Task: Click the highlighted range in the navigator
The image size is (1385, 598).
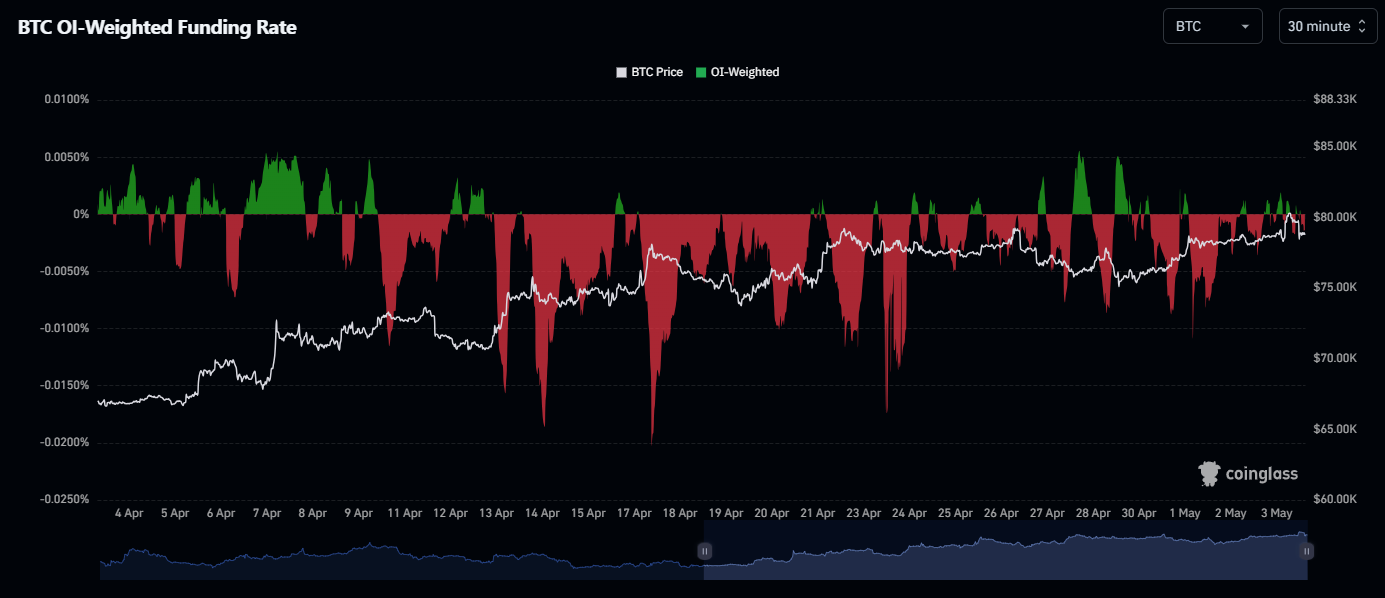Action: 1005,552
